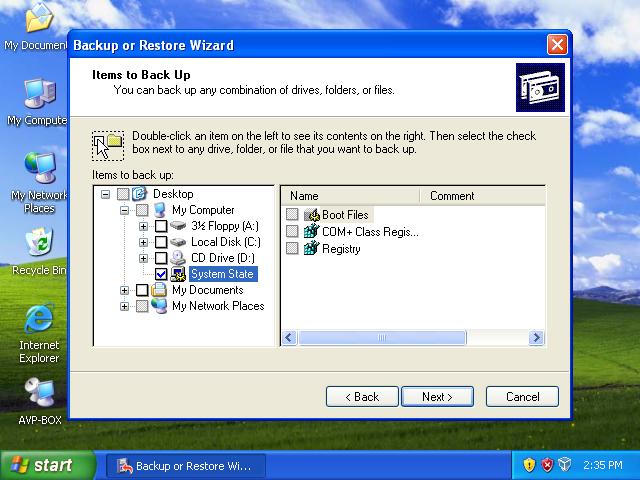Viewport: 640px width, 480px height.
Task: Cancel the backup wizard
Action: (x=522, y=396)
